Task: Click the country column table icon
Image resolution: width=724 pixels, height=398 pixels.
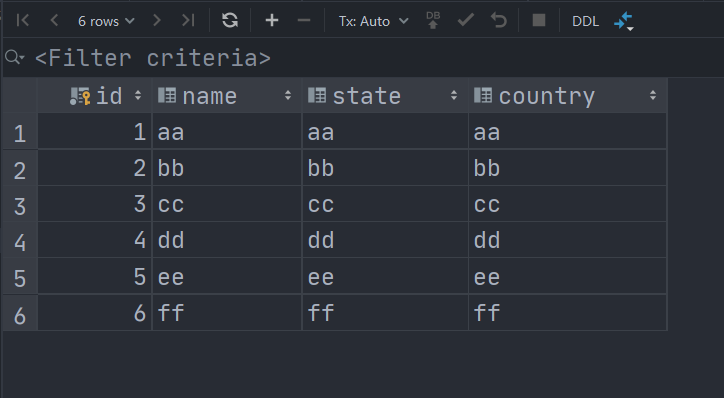Action: [483, 95]
